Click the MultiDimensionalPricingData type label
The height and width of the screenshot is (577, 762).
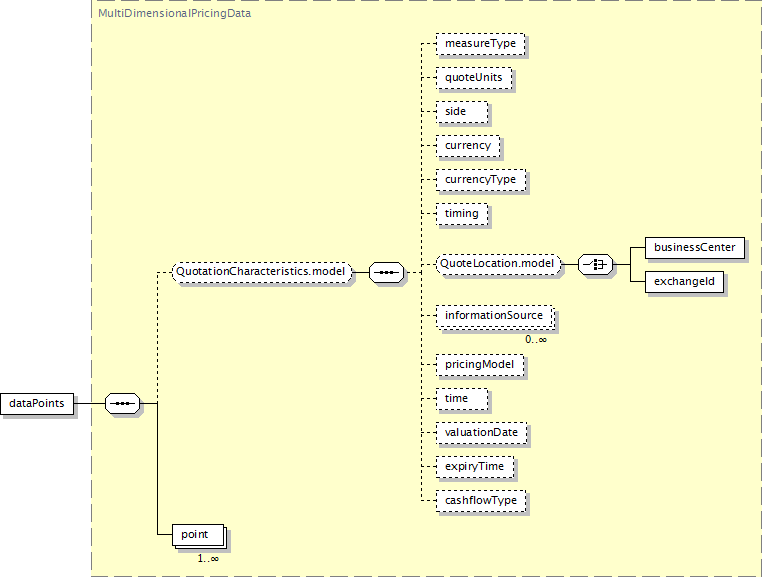coord(174,14)
